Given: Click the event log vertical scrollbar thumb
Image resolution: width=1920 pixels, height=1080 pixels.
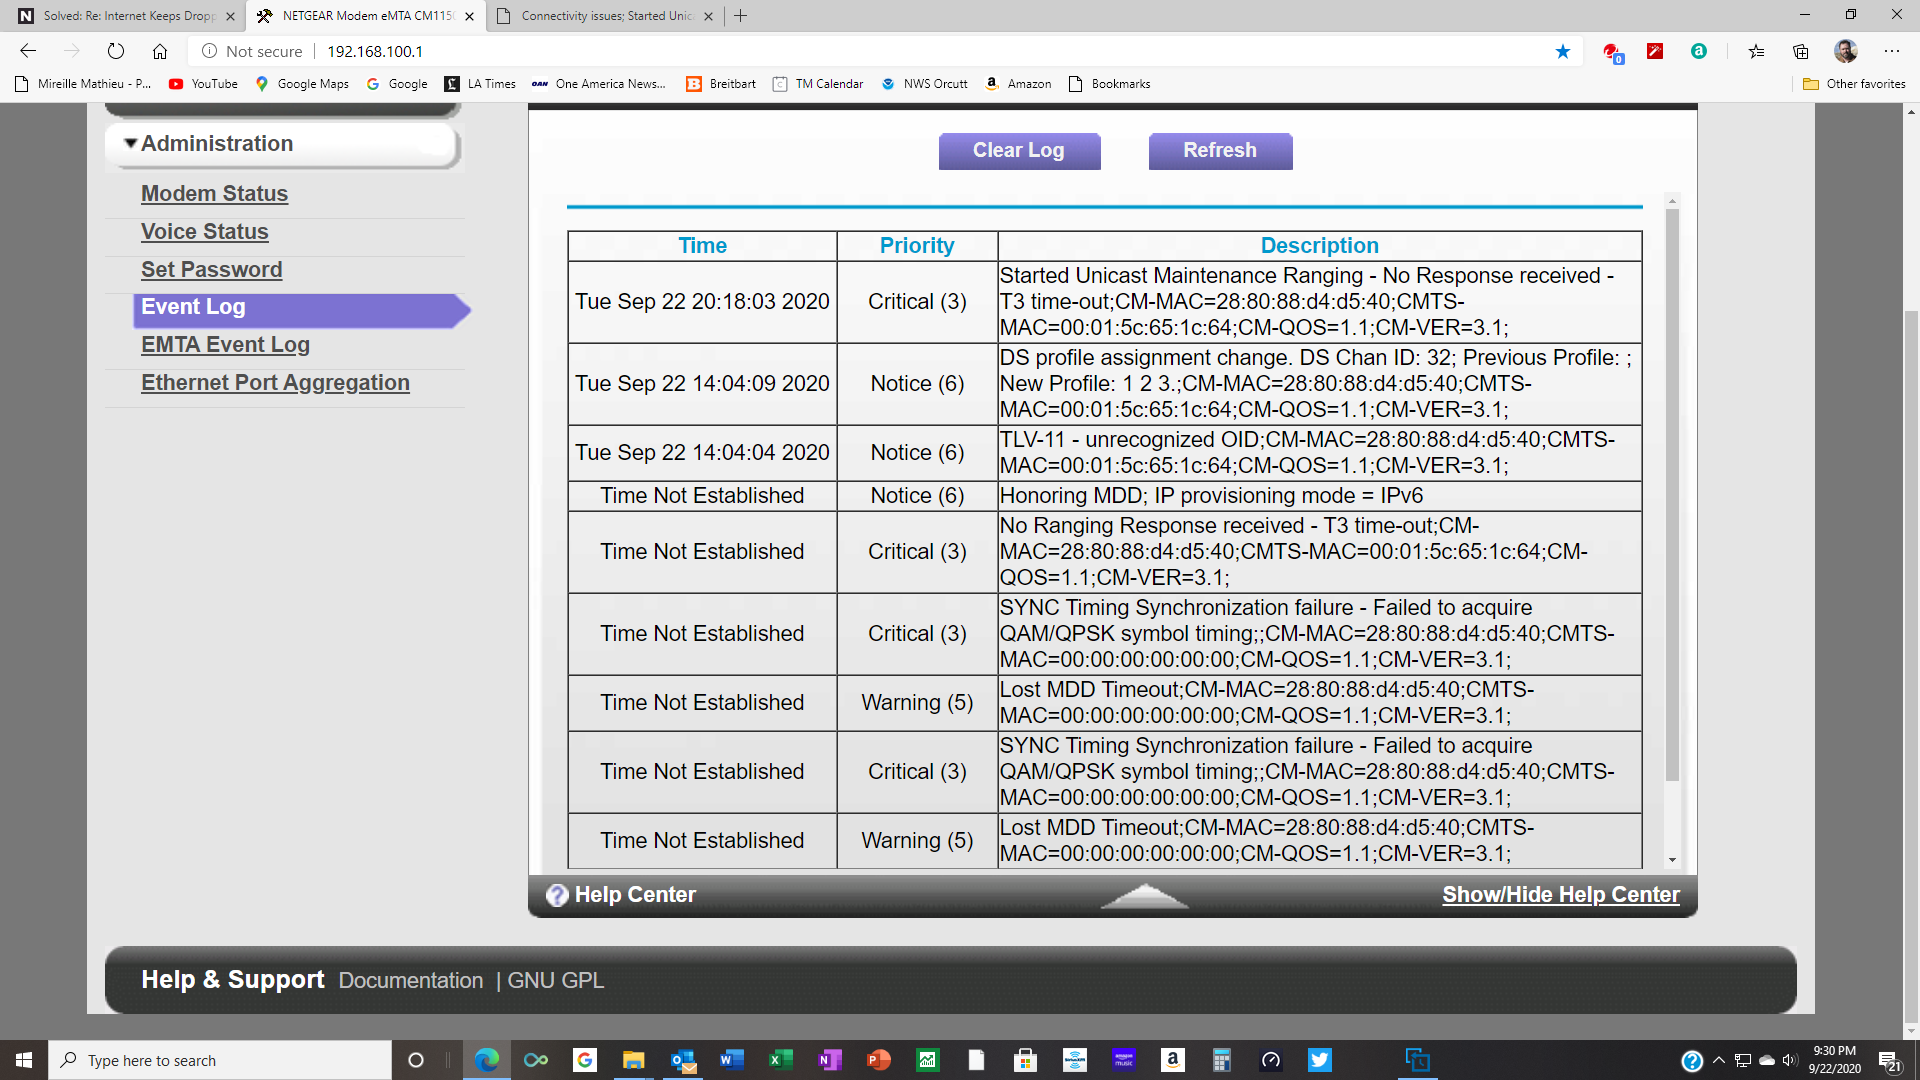Looking at the screenshot, I should click(x=1672, y=494).
